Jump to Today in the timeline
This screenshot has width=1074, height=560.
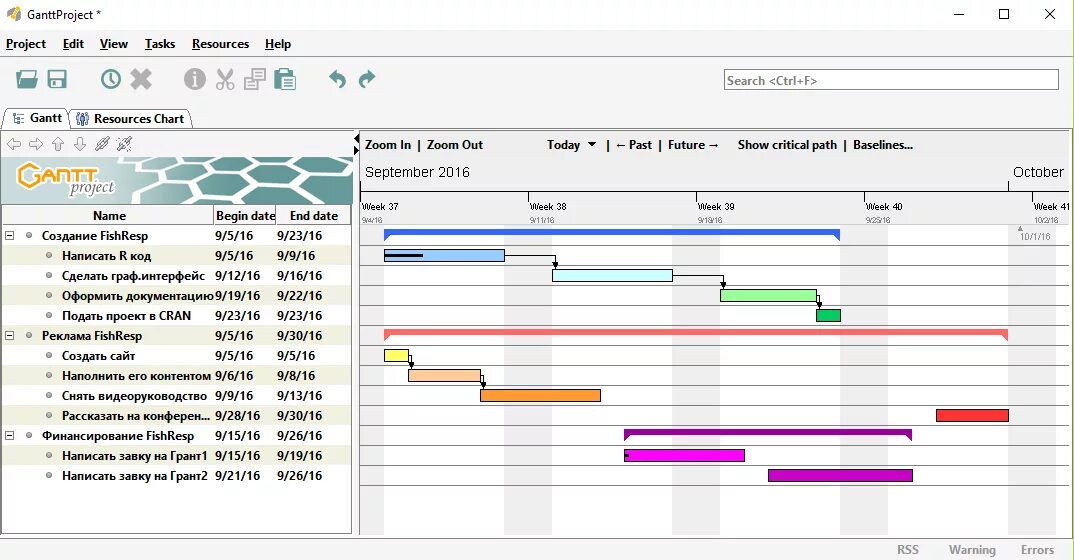click(563, 144)
